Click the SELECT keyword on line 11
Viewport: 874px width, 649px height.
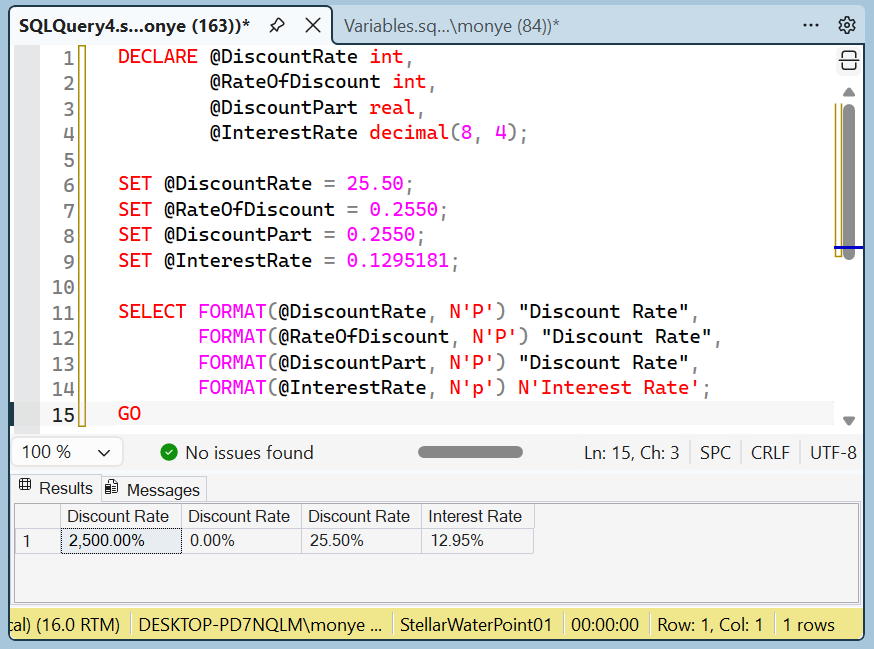152,311
